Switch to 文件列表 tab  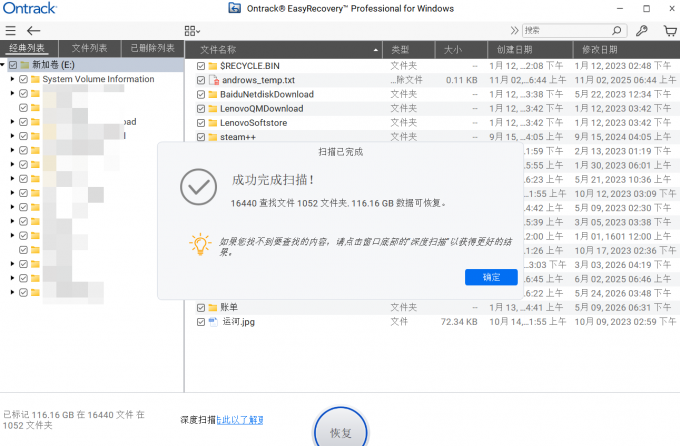pos(89,48)
